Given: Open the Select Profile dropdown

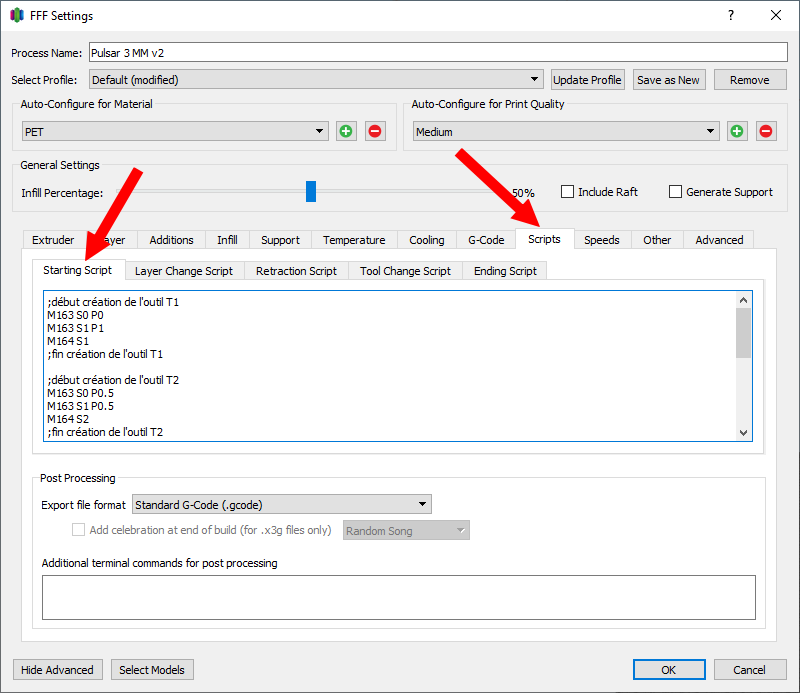Looking at the screenshot, I should pyautogui.click(x=315, y=80).
